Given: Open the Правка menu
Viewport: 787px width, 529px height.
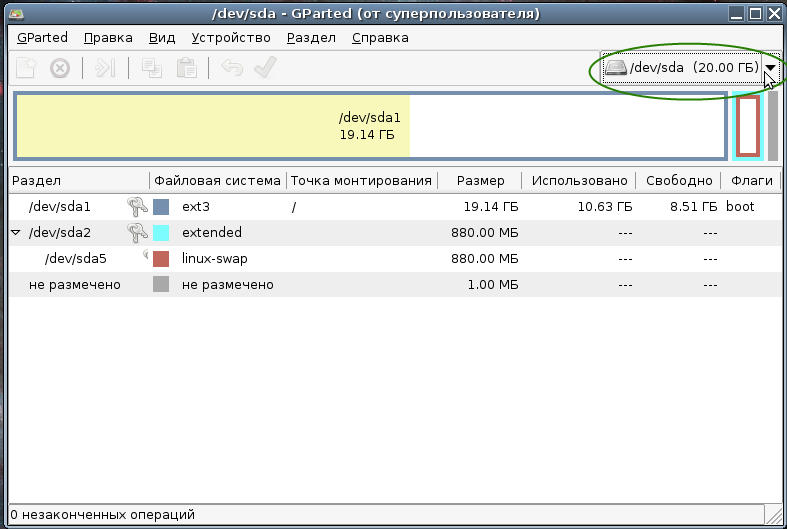Looking at the screenshot, I should point(108,38).
